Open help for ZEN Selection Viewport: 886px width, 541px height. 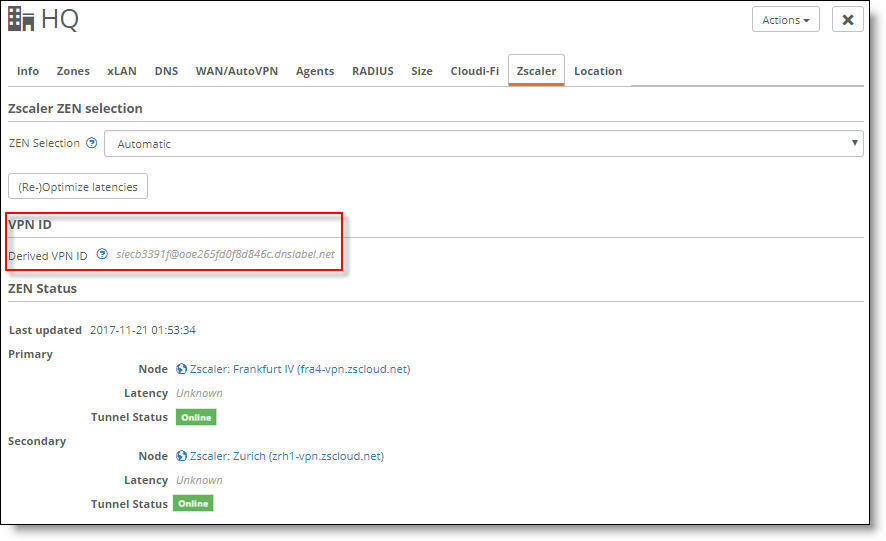click(92, 143)
